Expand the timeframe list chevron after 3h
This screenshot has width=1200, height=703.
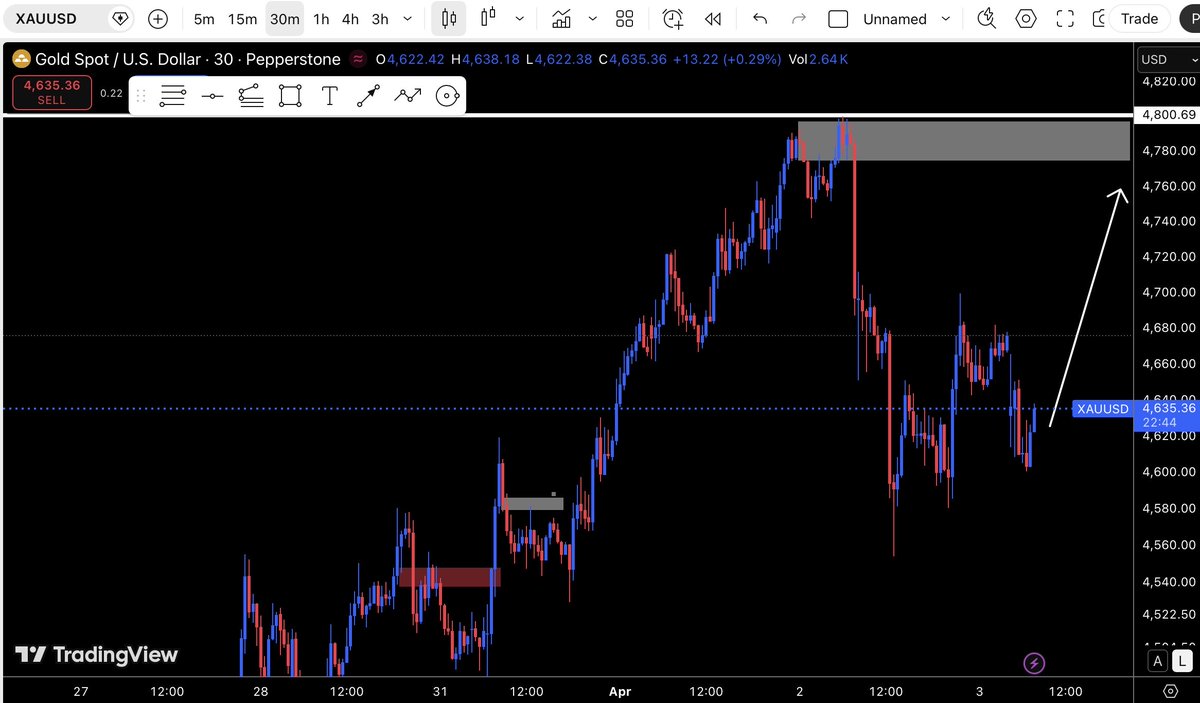(x=407, y=19)
